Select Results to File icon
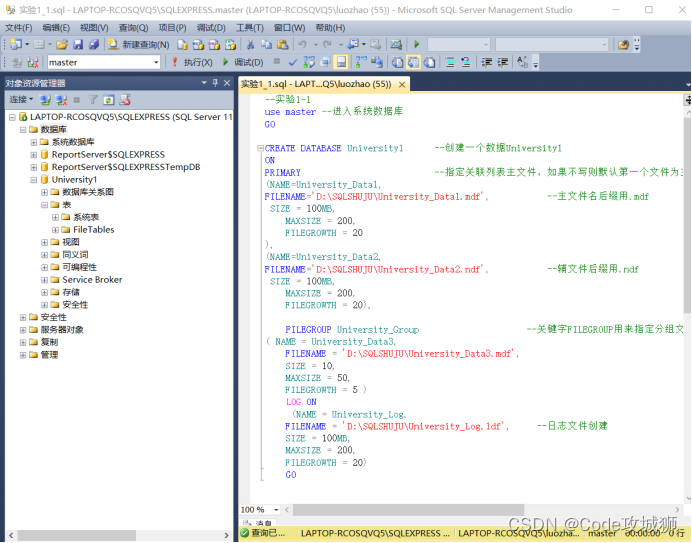The image size is (692, 543). tap(429, 62)
